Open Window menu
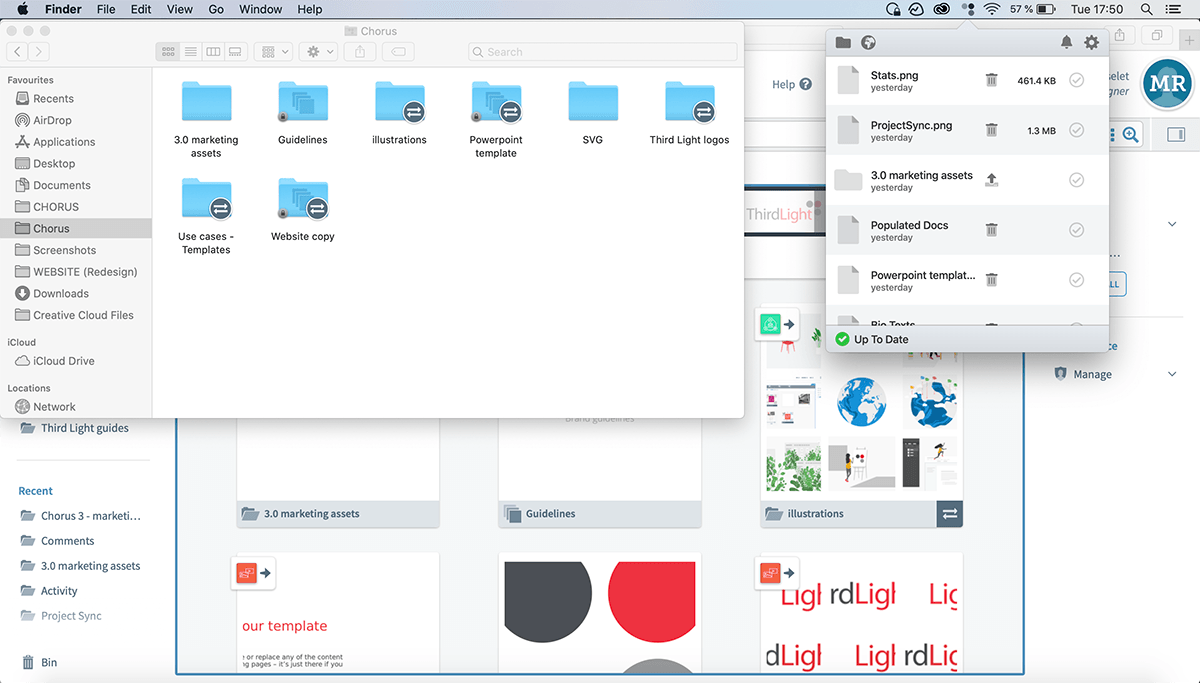The height and width of the screenshot is (683, 1200). [260, 9]
